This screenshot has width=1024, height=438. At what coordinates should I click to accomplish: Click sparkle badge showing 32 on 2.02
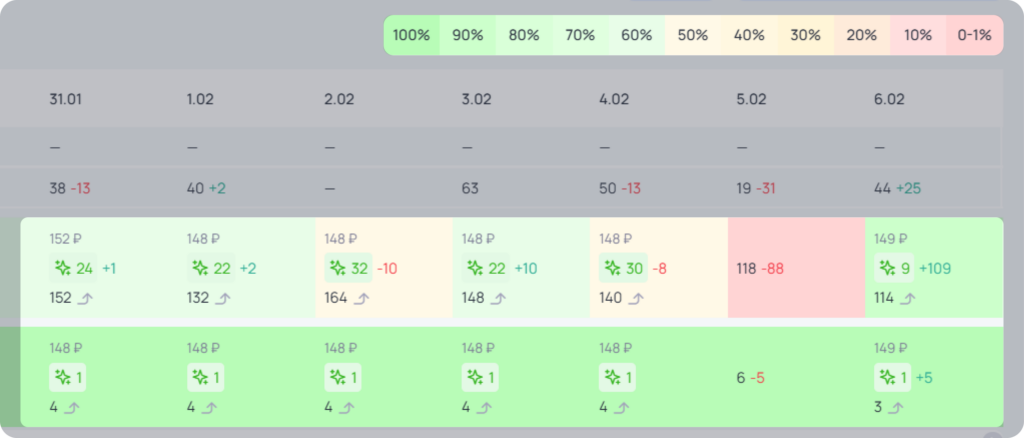coord(348,268)
